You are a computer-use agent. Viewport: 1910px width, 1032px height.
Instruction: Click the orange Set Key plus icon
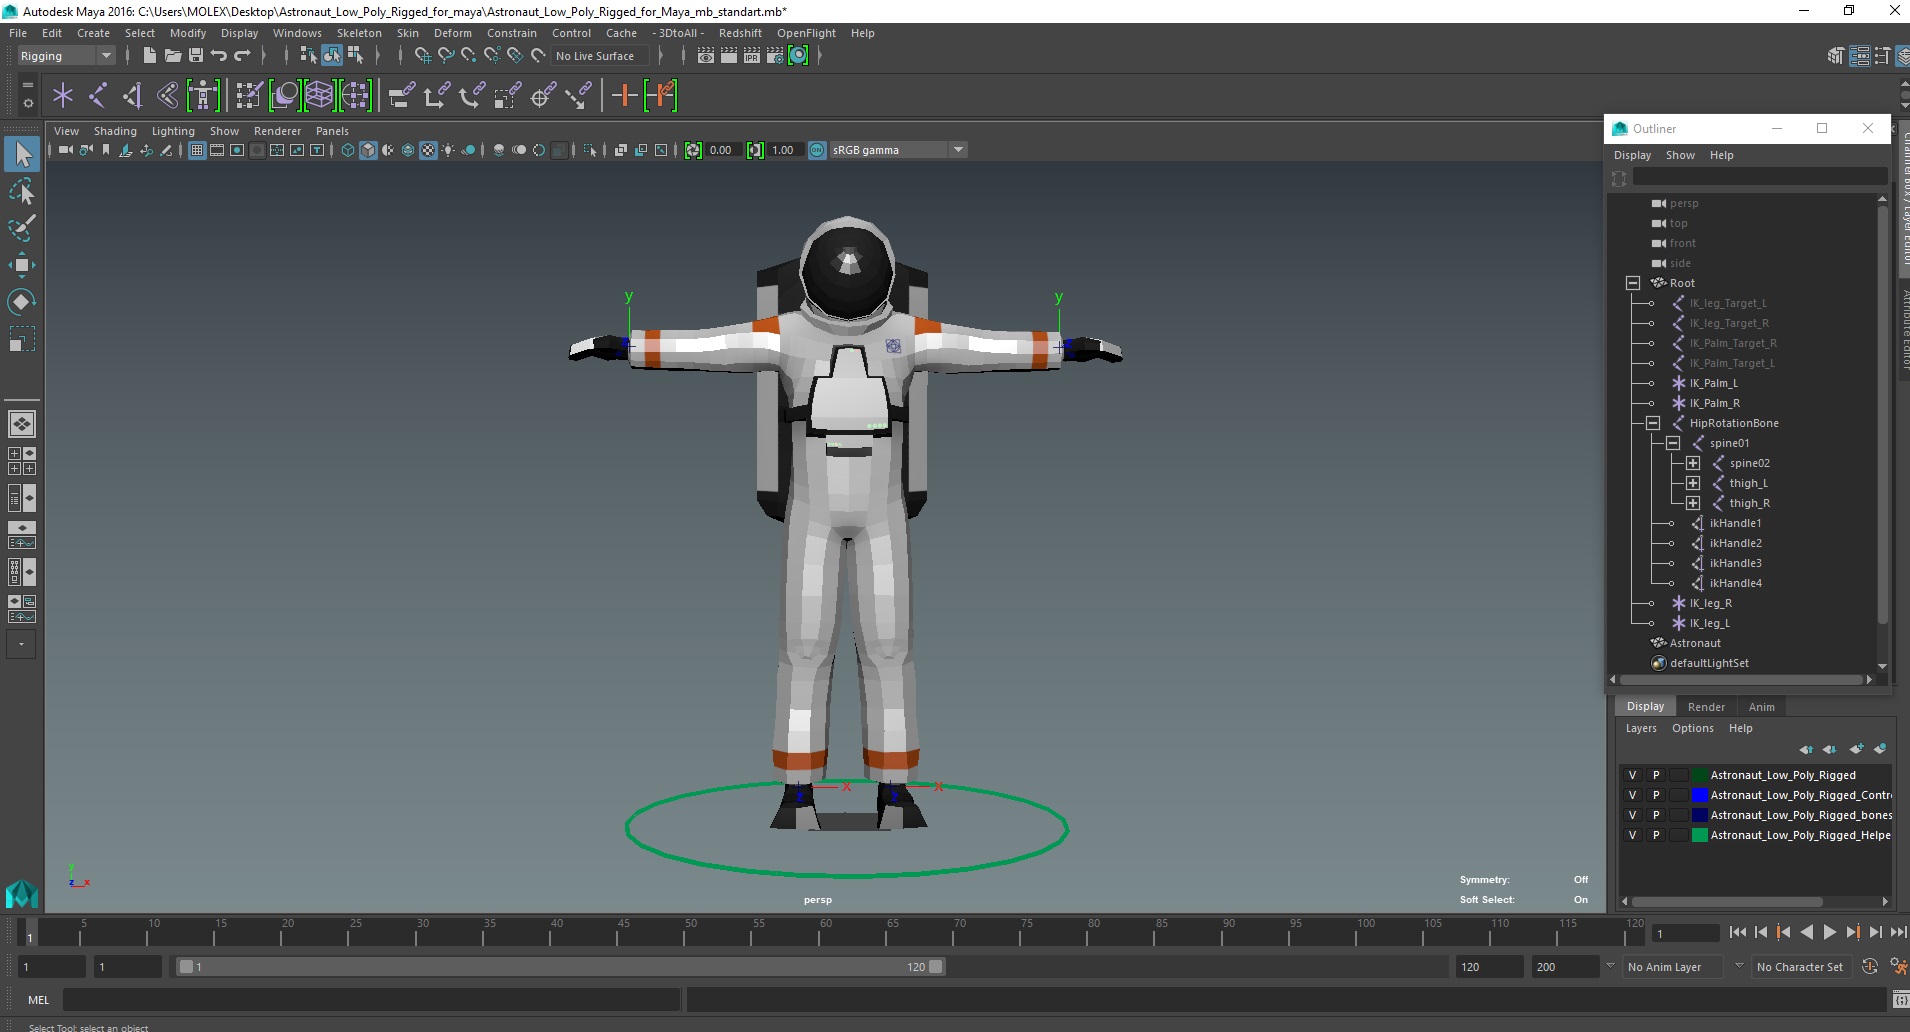[x=625, y=96]
